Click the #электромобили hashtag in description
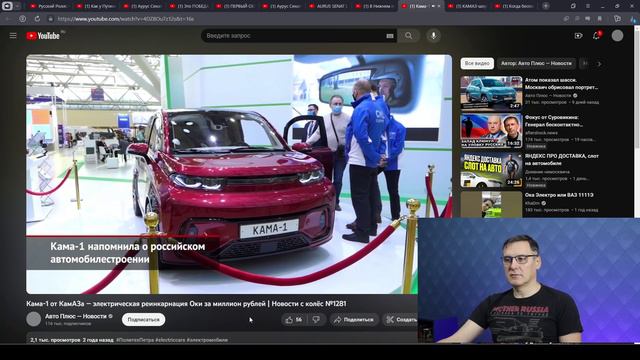Screen dimensions: 640x360 (207, 340)
